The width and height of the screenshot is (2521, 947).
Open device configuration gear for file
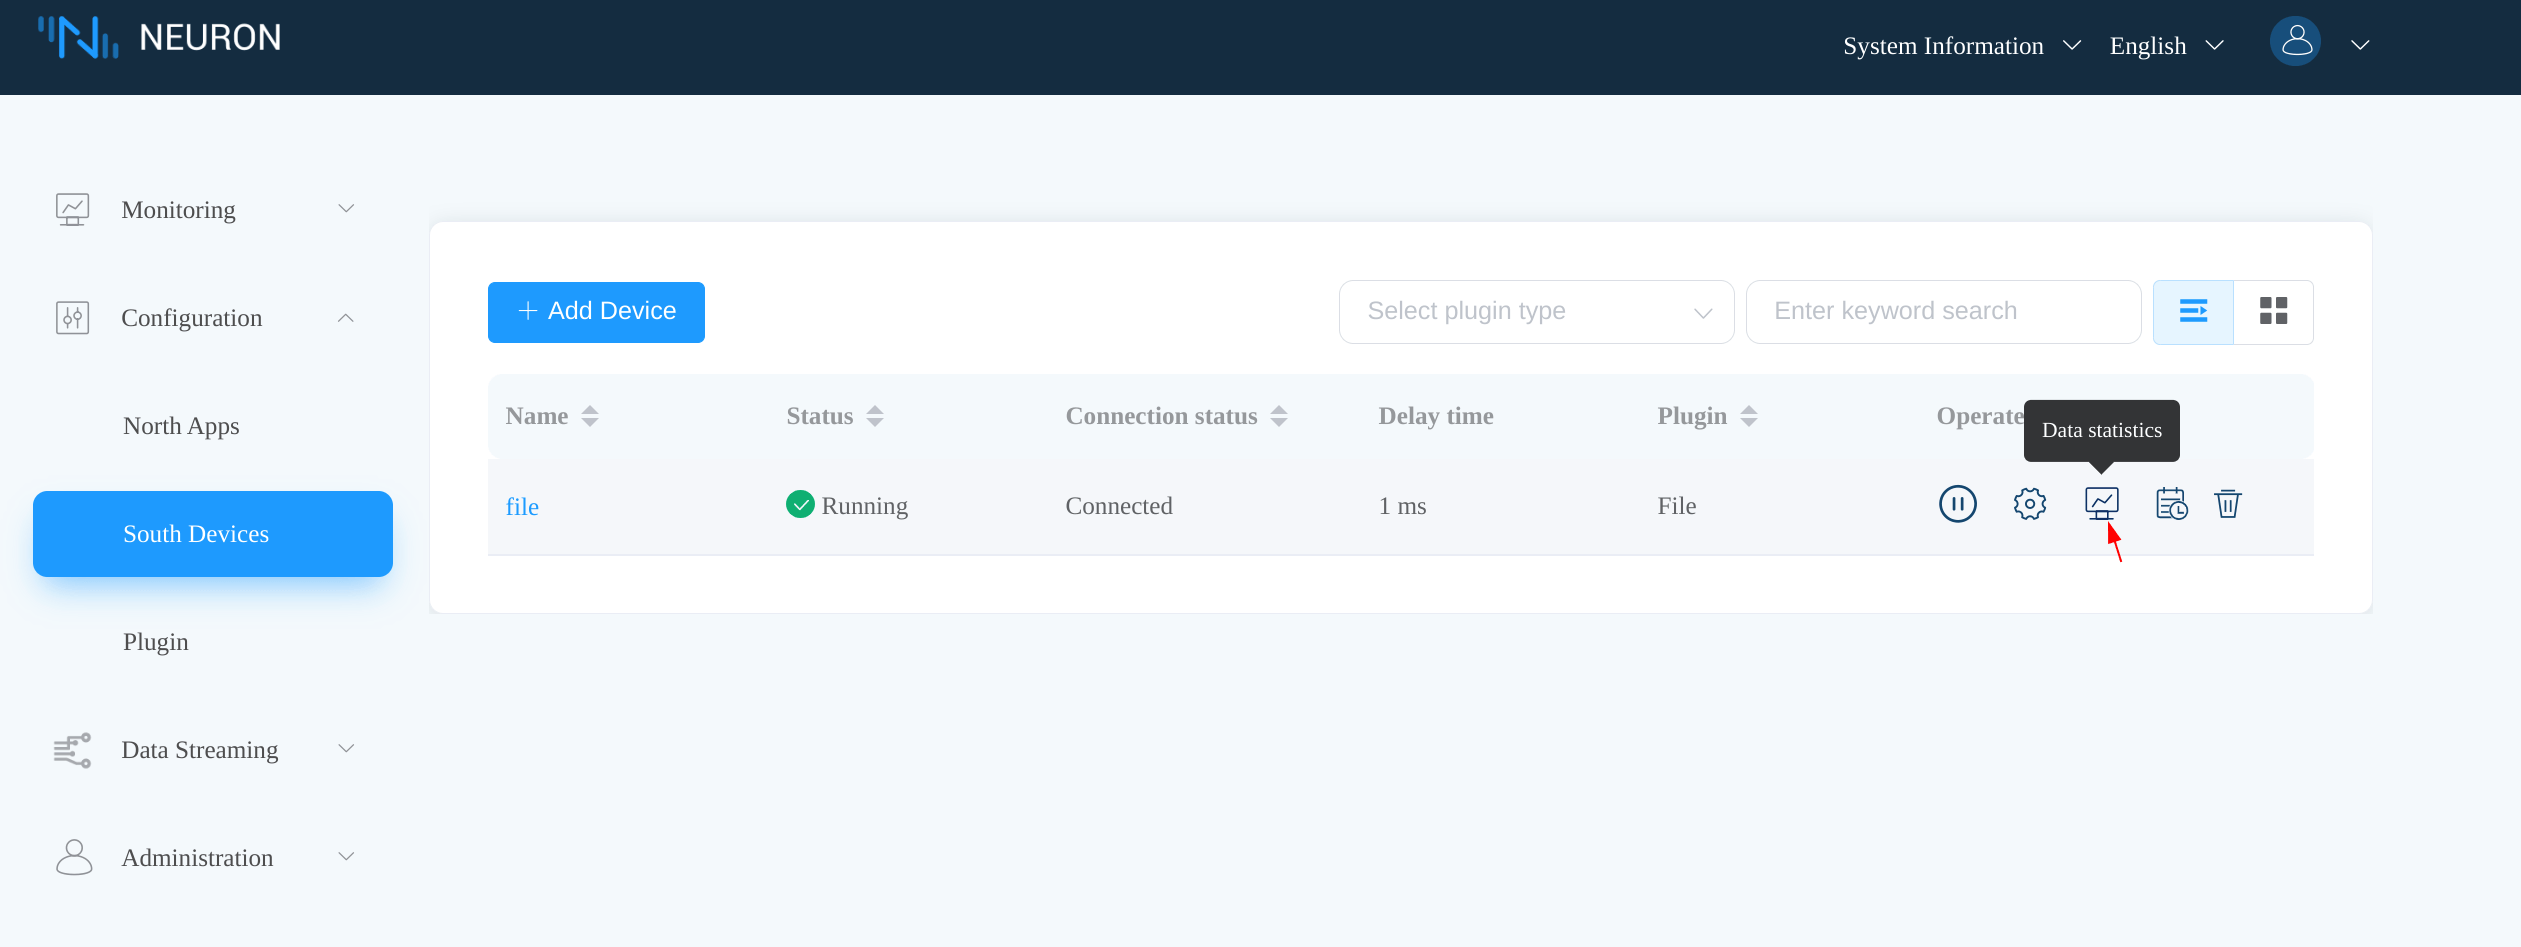[2029, 504]
